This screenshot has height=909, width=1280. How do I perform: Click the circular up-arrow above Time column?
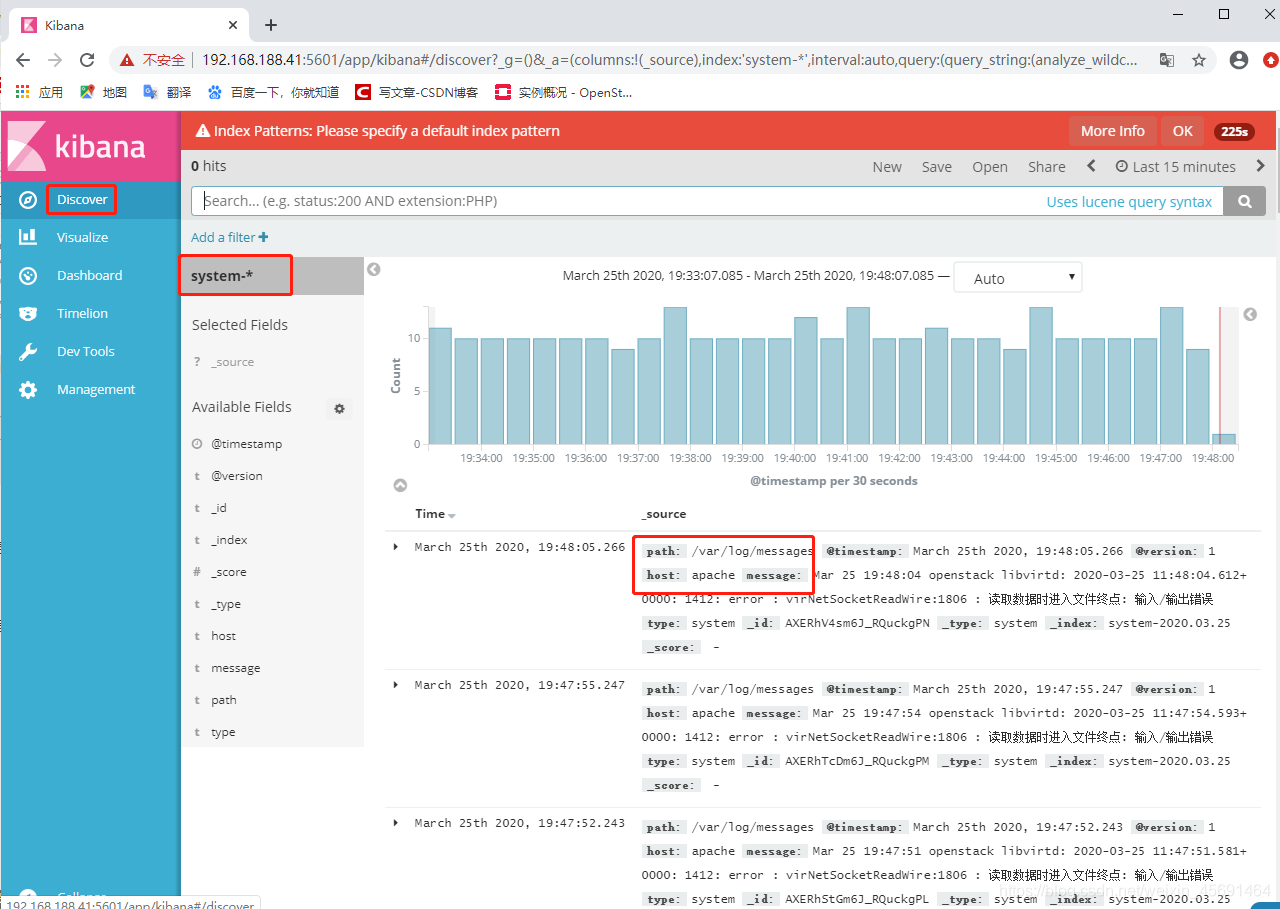click(x=400, y=485)
